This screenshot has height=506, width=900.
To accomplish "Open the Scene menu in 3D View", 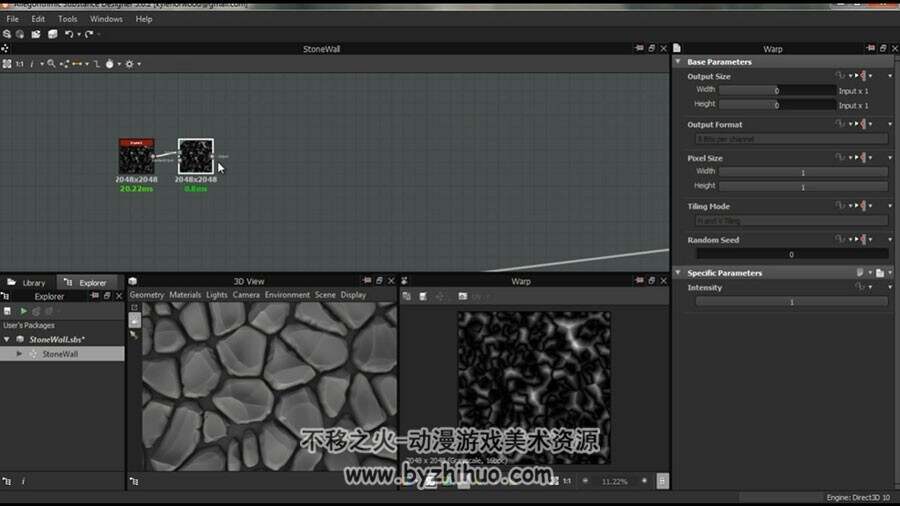I will (x=325, y=295).
